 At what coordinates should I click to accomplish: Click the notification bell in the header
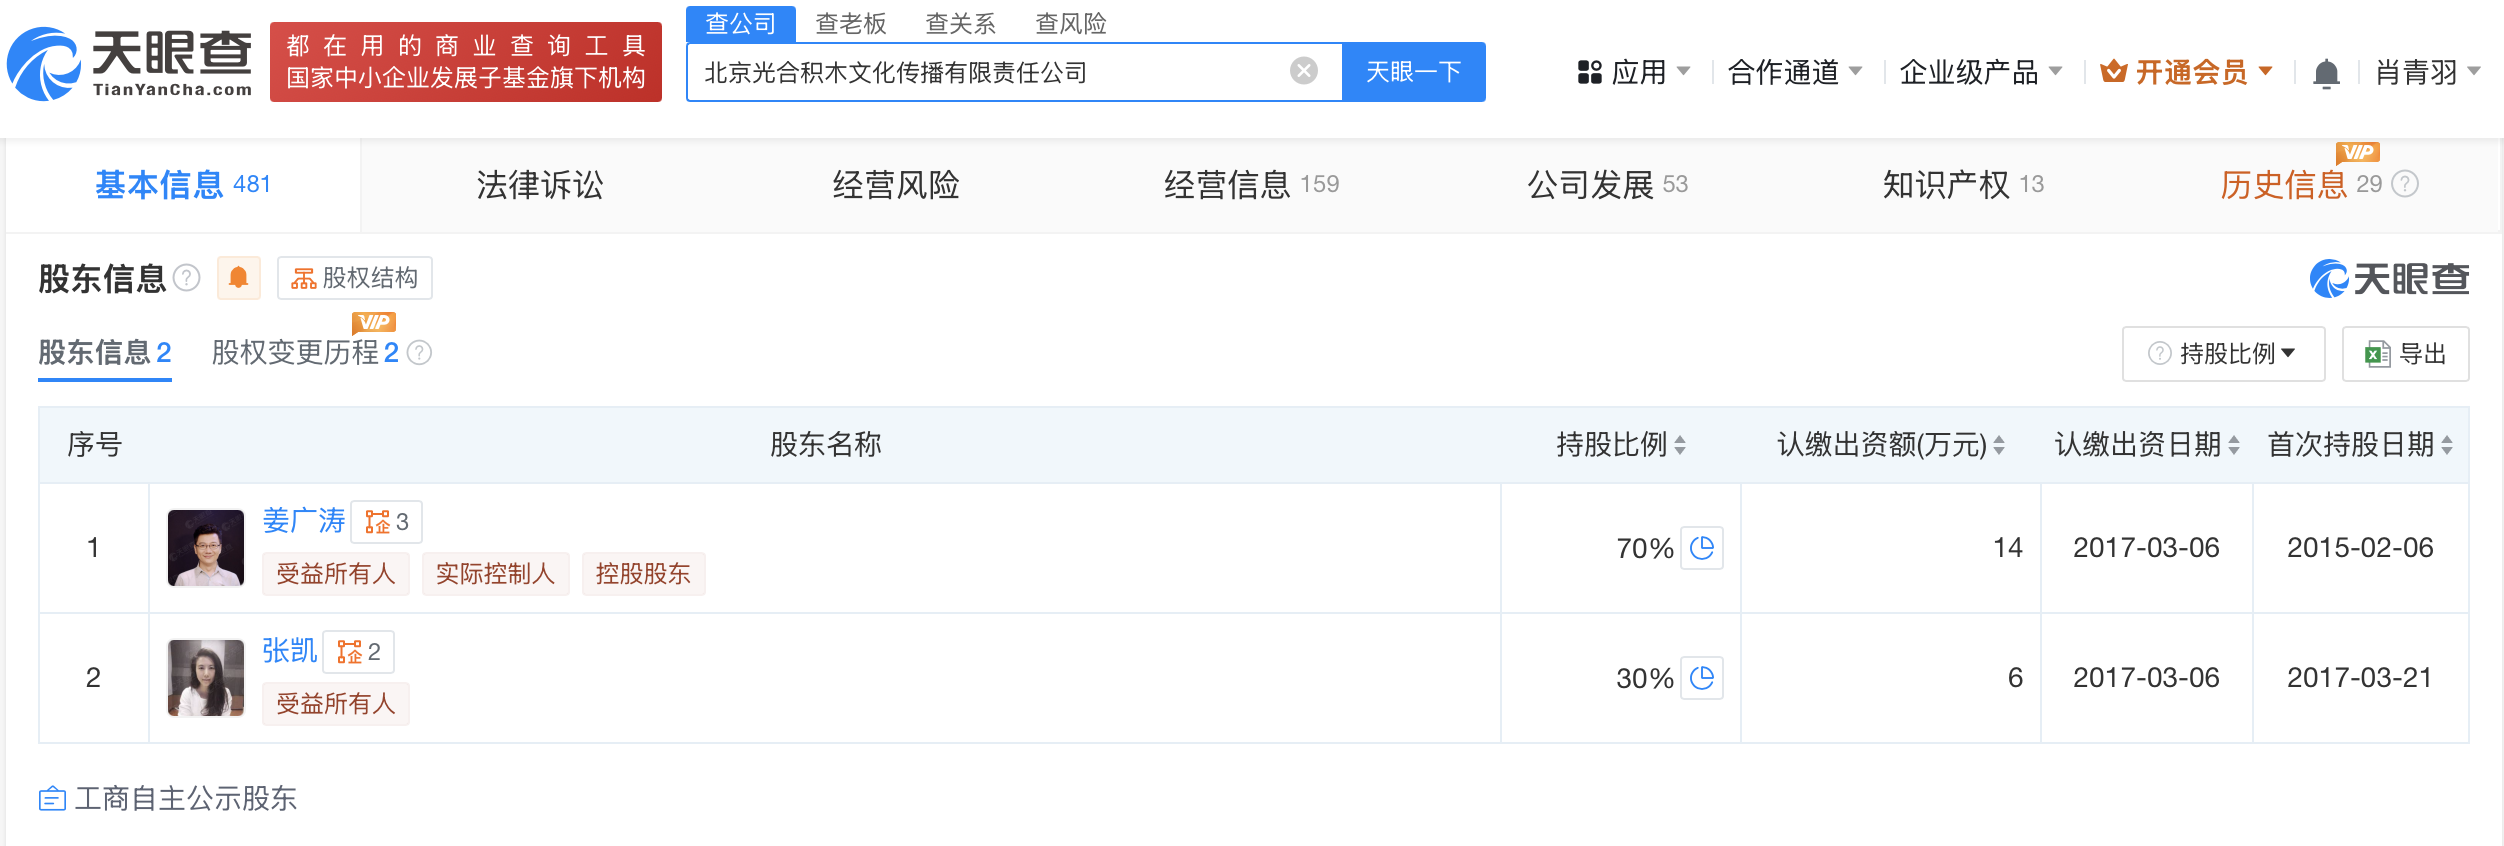(x=2326, y=73)
